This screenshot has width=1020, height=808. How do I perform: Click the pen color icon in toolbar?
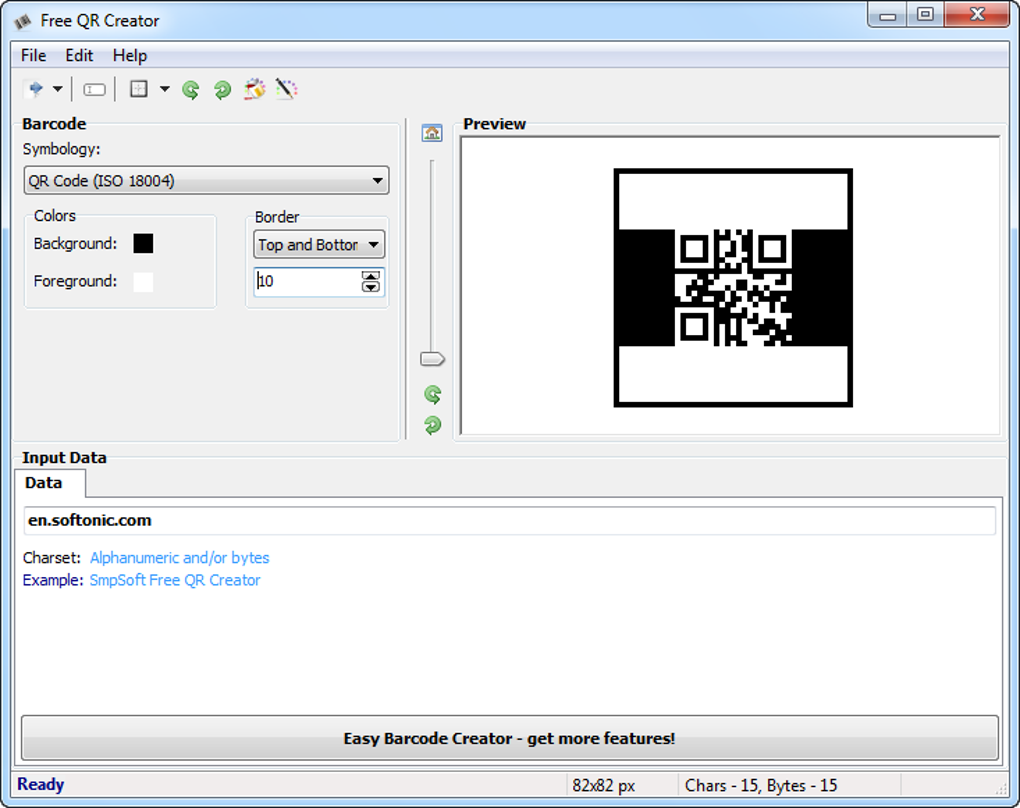pyautogui.click(x=286, y=89)
